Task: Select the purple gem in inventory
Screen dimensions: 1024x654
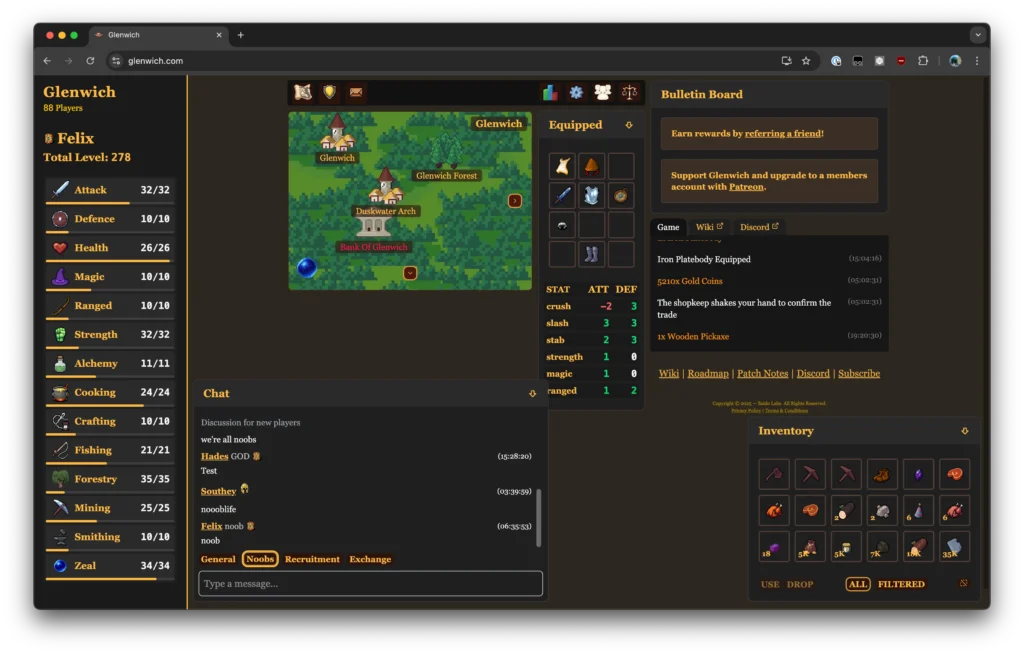Action: [918, 474]
